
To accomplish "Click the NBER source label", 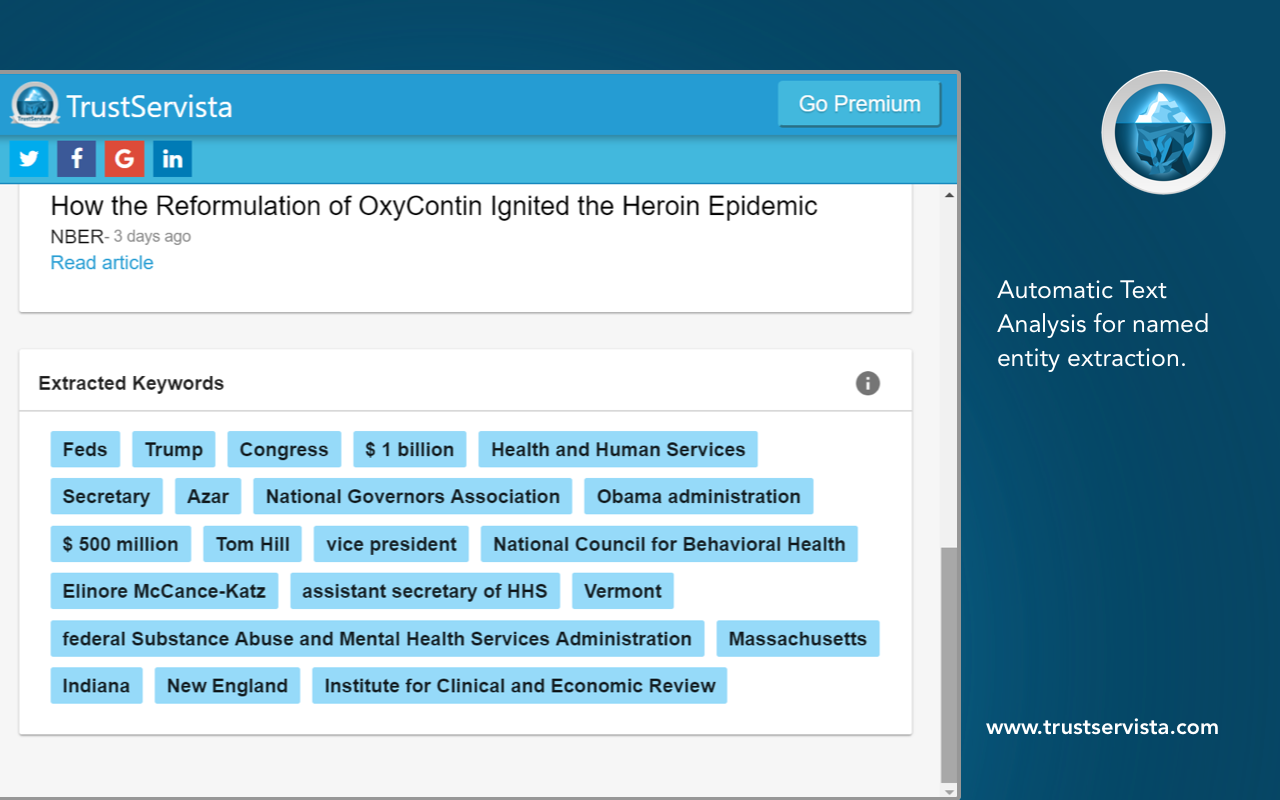I will point(77,237).
